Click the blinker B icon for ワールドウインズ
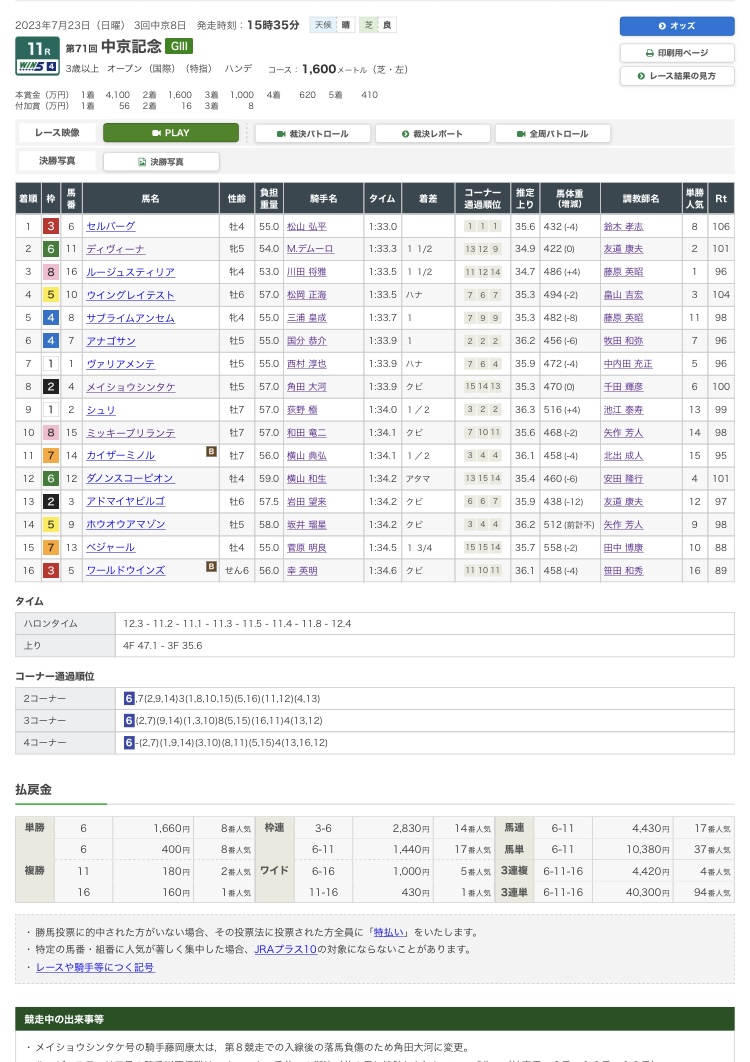This screenshot has height=1062, width=750. tap(211, 566)
